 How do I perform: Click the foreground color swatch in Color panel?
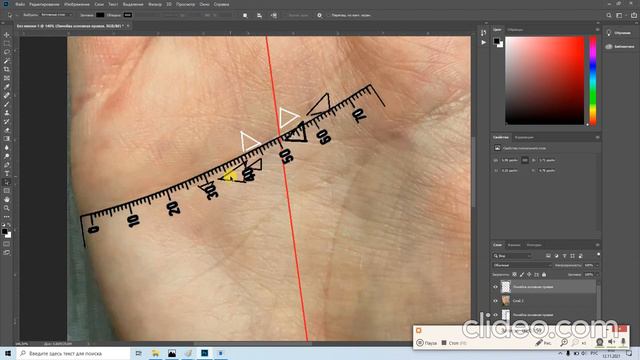496,41
